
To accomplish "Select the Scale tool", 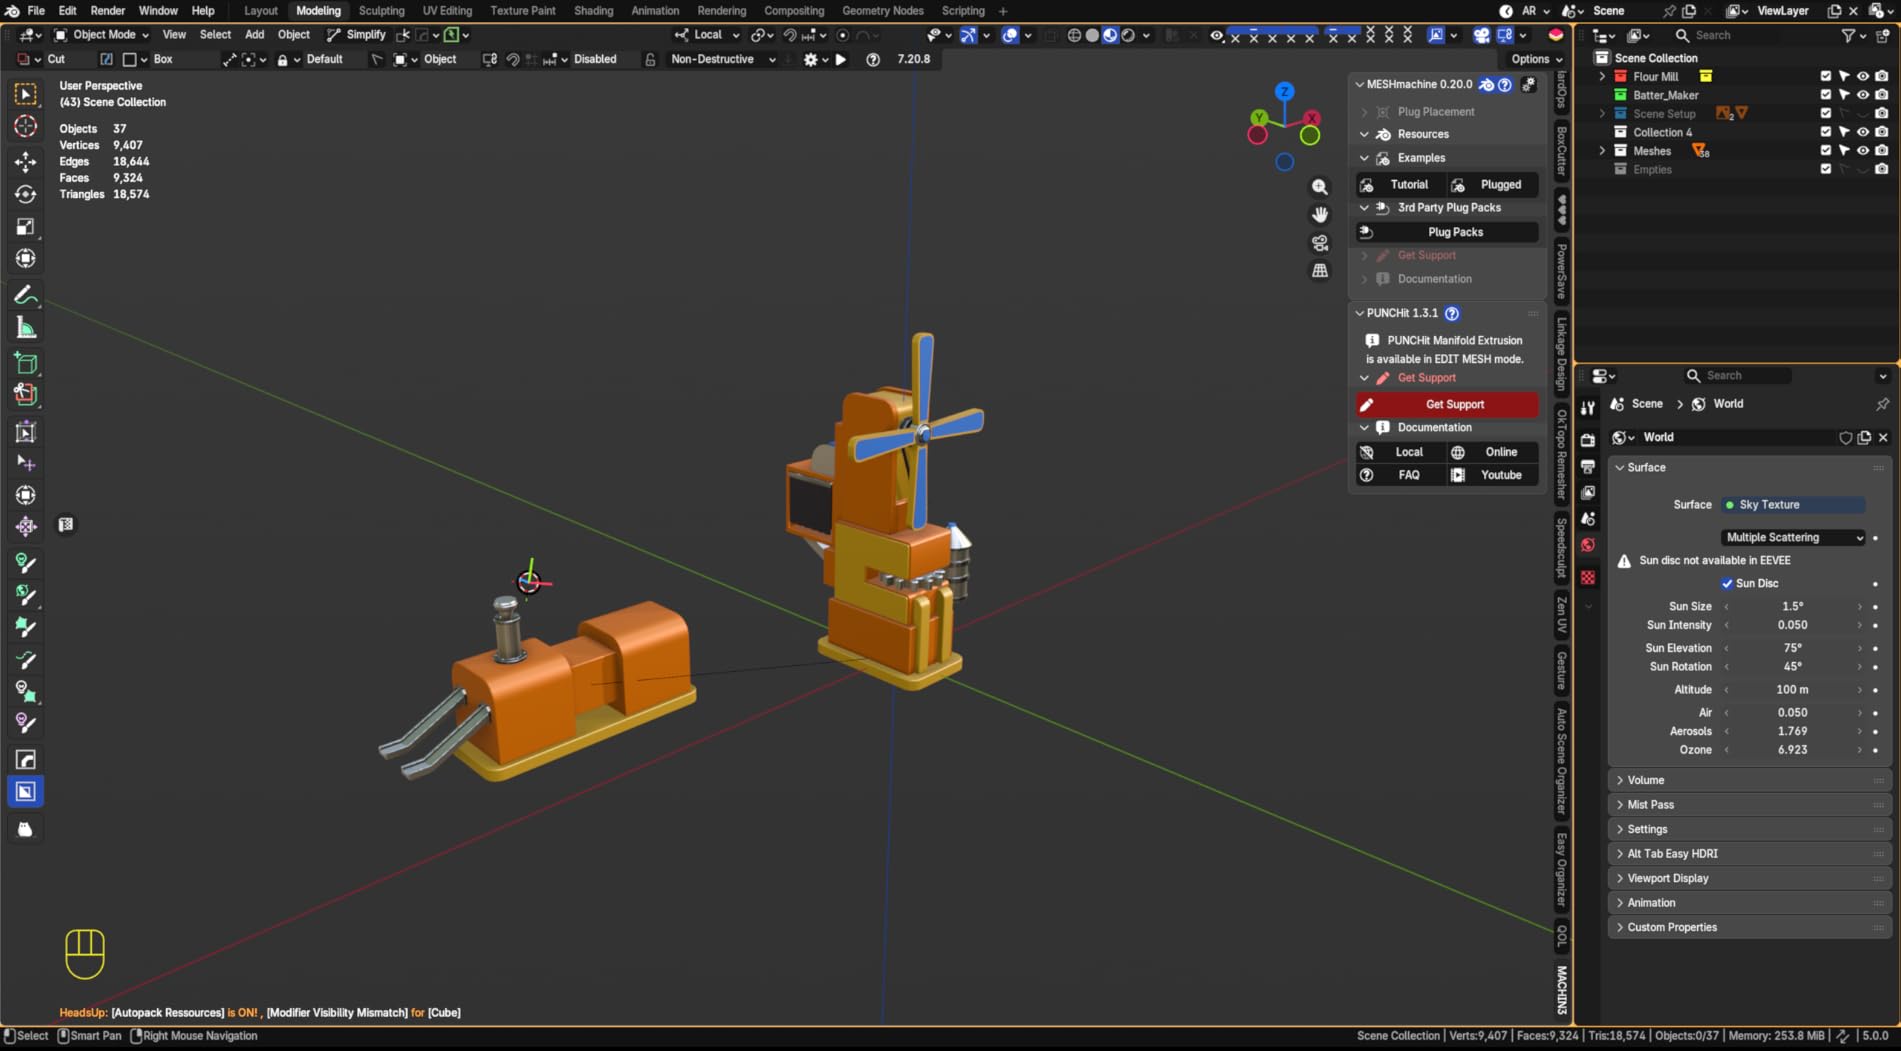I will click(26, 227).
